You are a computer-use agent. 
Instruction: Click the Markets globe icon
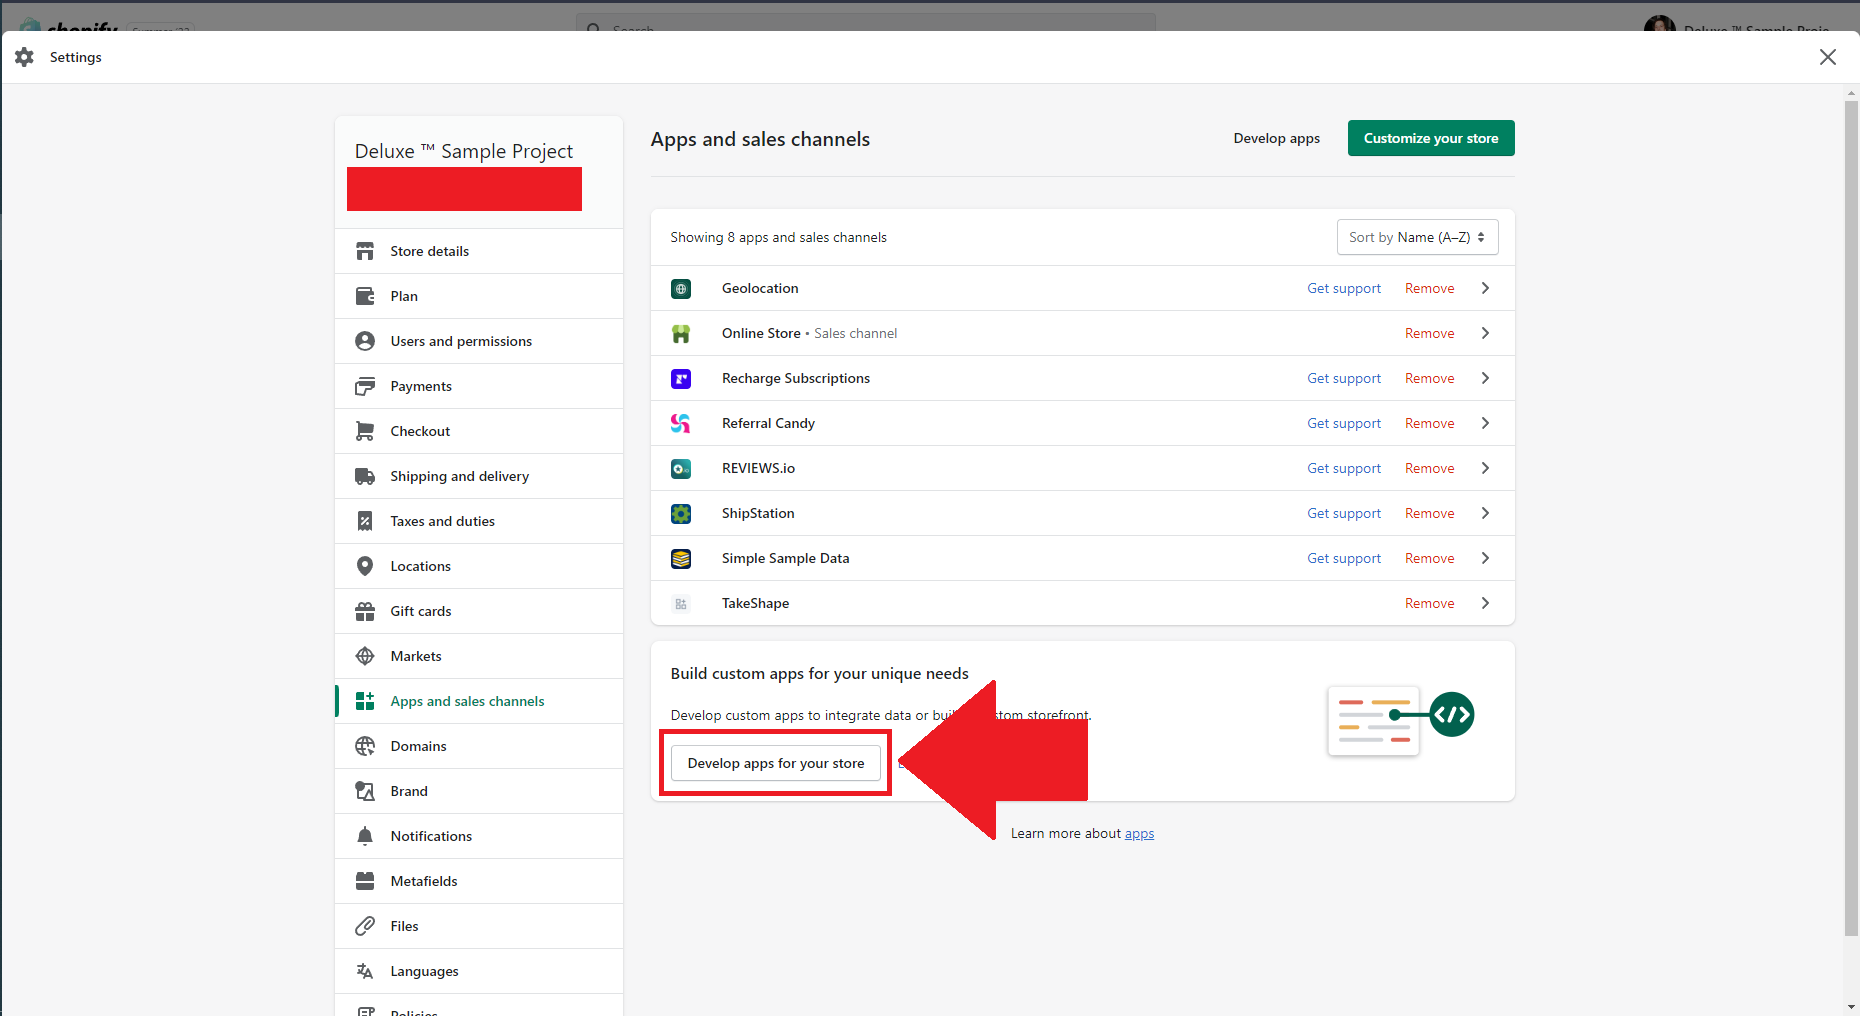365,656
